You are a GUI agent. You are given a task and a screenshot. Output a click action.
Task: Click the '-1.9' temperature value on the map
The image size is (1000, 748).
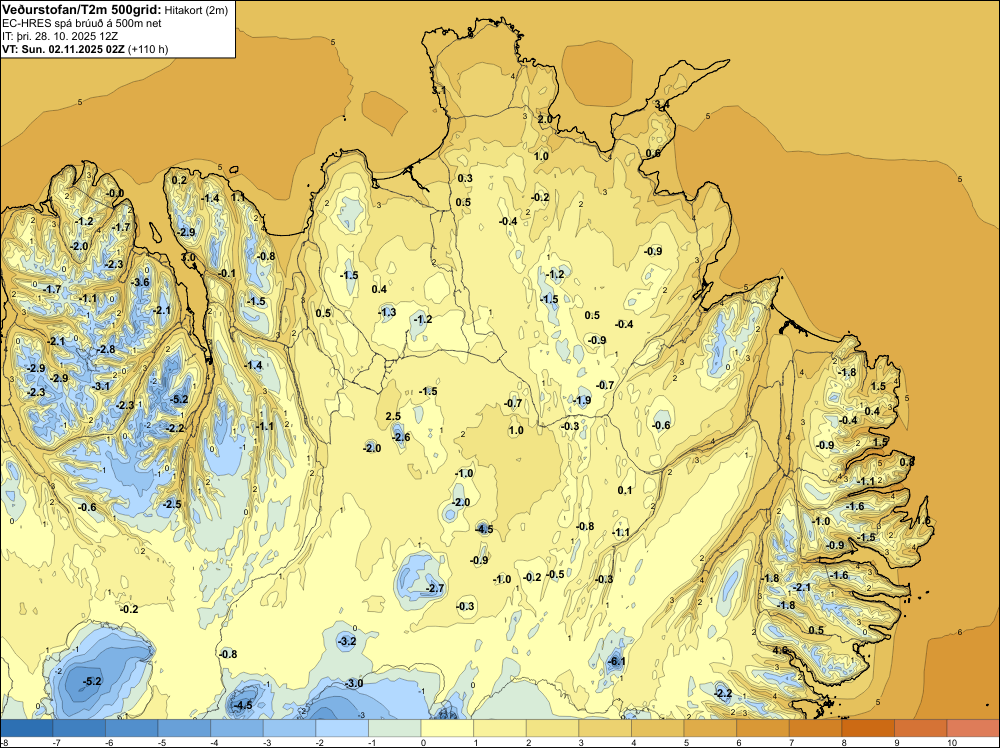581,400
